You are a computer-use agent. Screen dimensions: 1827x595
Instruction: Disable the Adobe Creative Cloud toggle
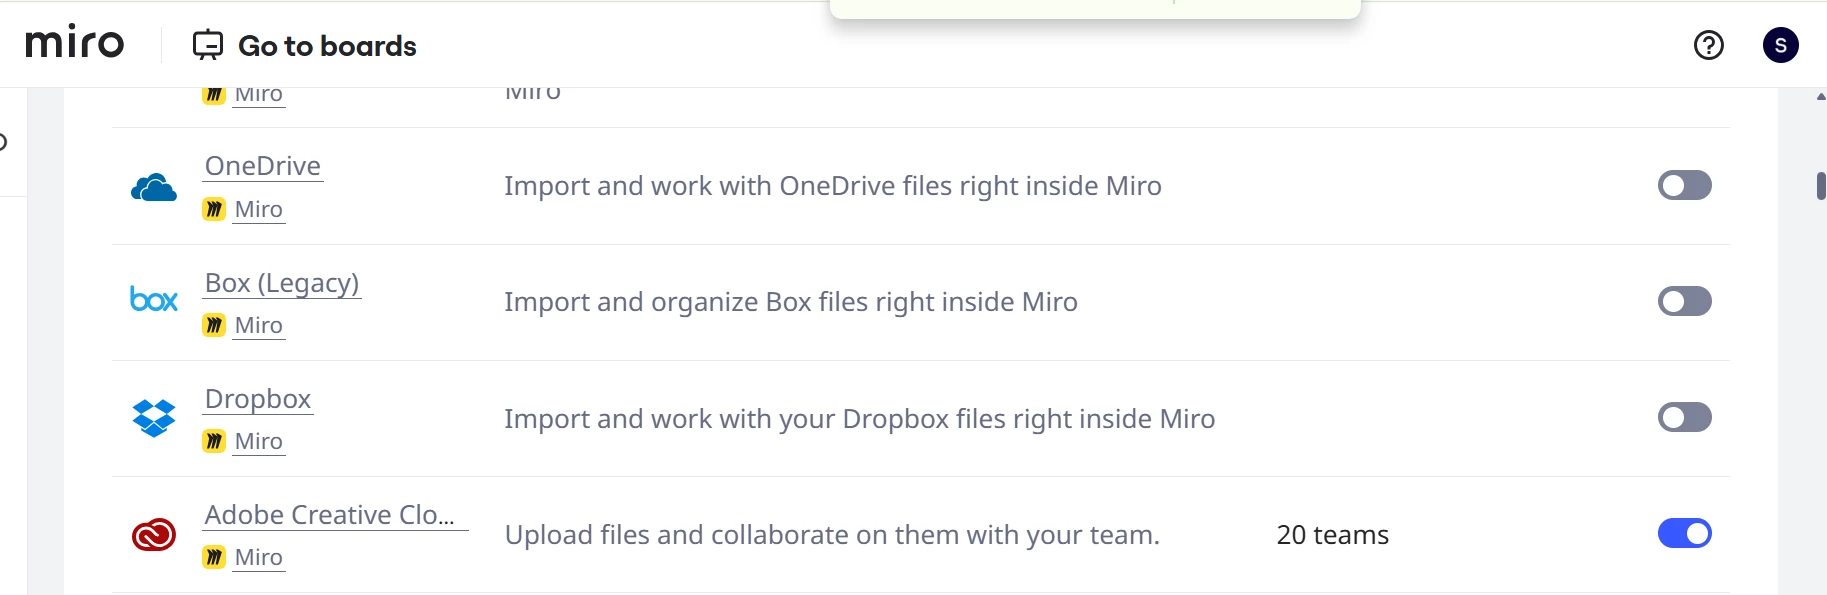[1685, 533]
